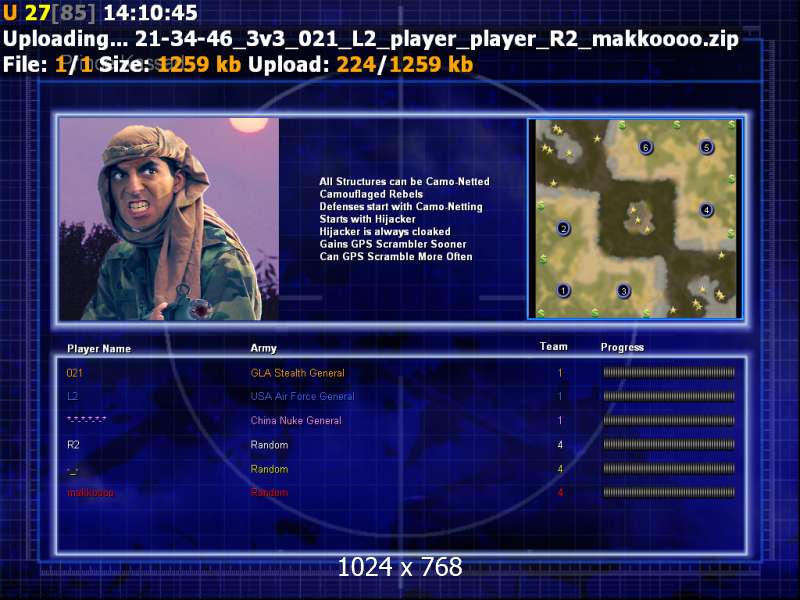This screenshot has height=600, width=800.
Task: Click start position 6 on the minimap
Action: coord(645,147)
